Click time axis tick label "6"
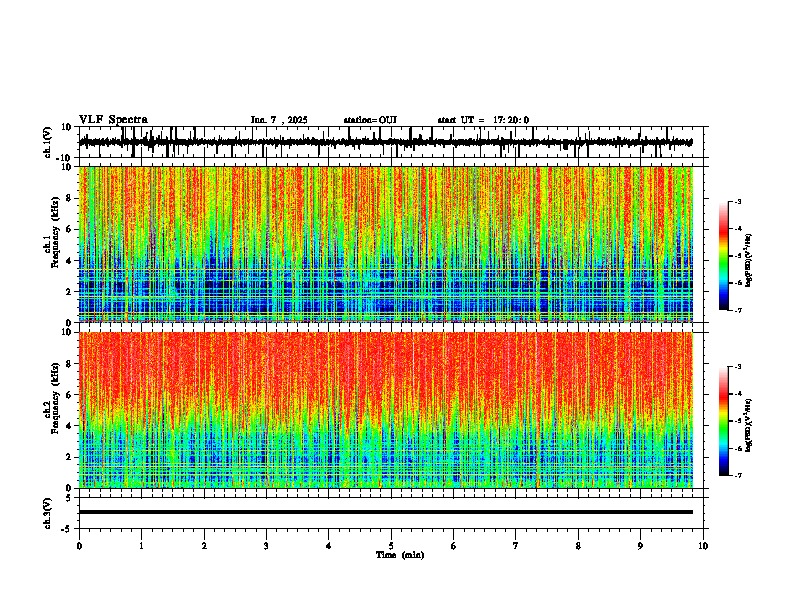 point(454,546)
